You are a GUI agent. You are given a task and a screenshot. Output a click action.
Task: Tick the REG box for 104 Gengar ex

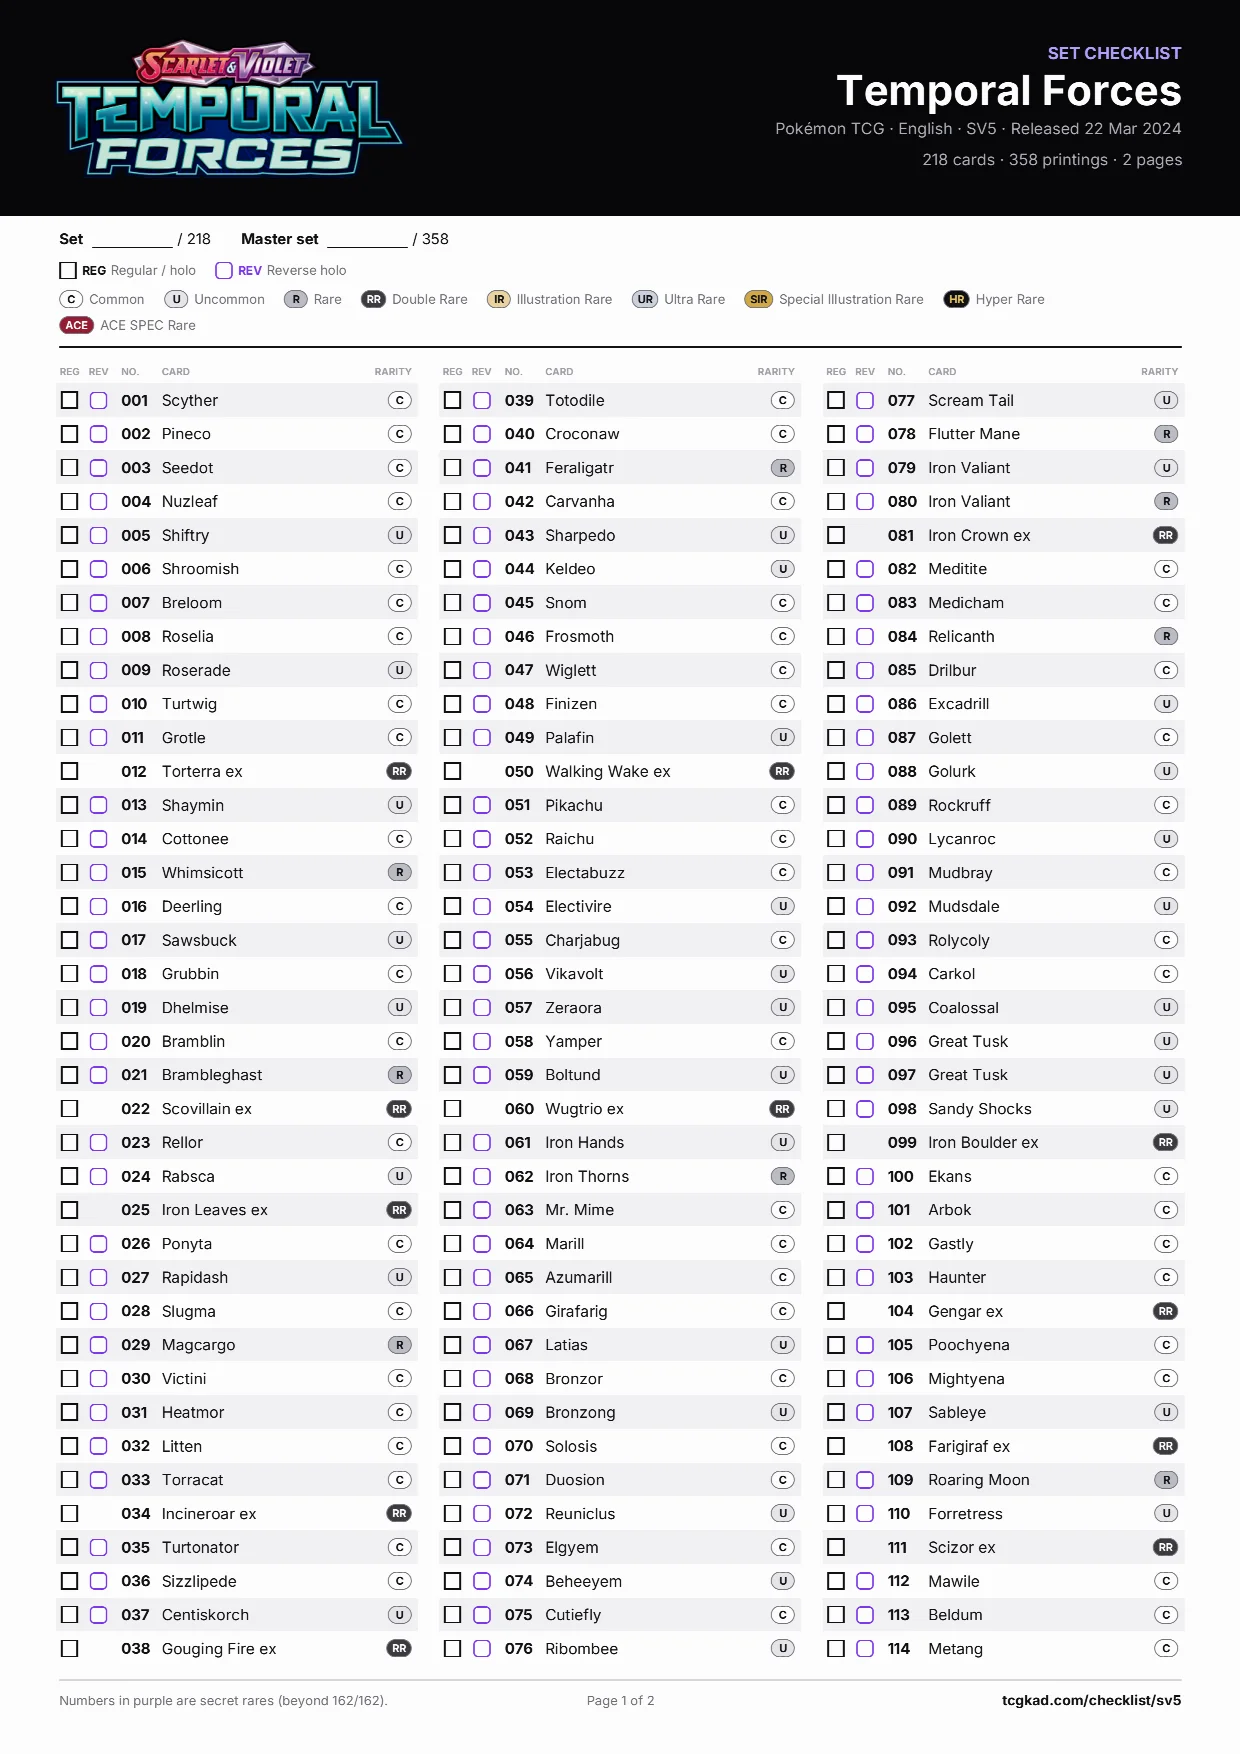point(836,1311)
